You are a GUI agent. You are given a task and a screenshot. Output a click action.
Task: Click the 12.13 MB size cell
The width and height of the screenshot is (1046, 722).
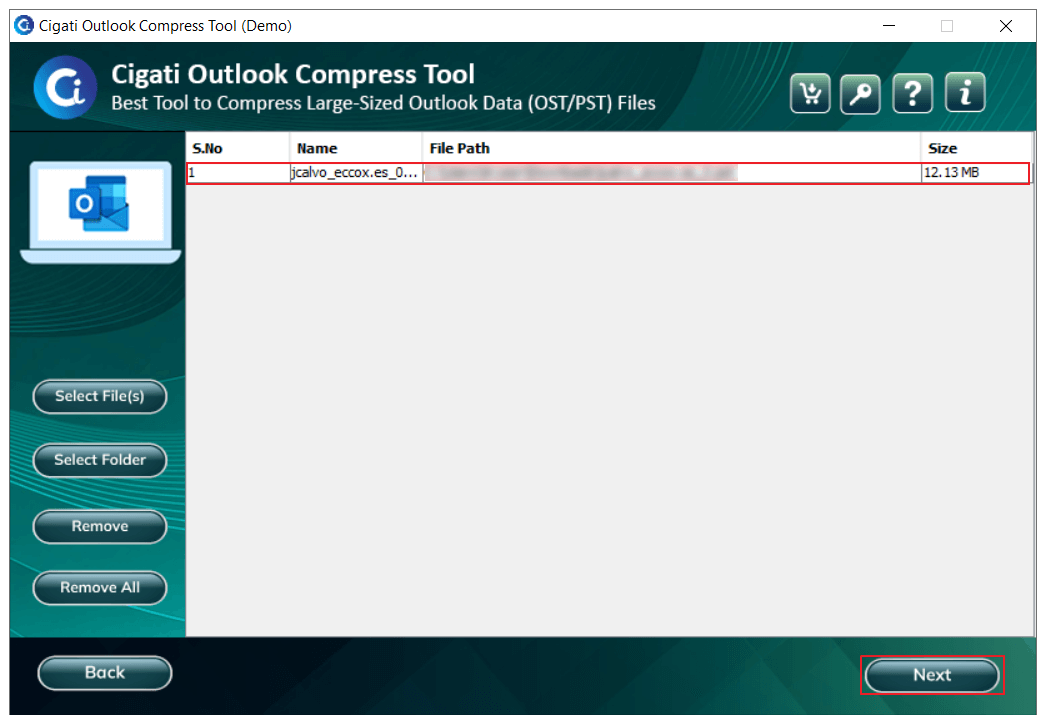pos(975,173)
